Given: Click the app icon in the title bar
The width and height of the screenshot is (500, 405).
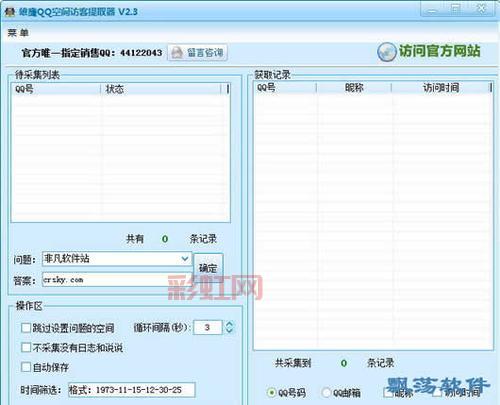Looking at the screenshot, I should pos(10,12).
